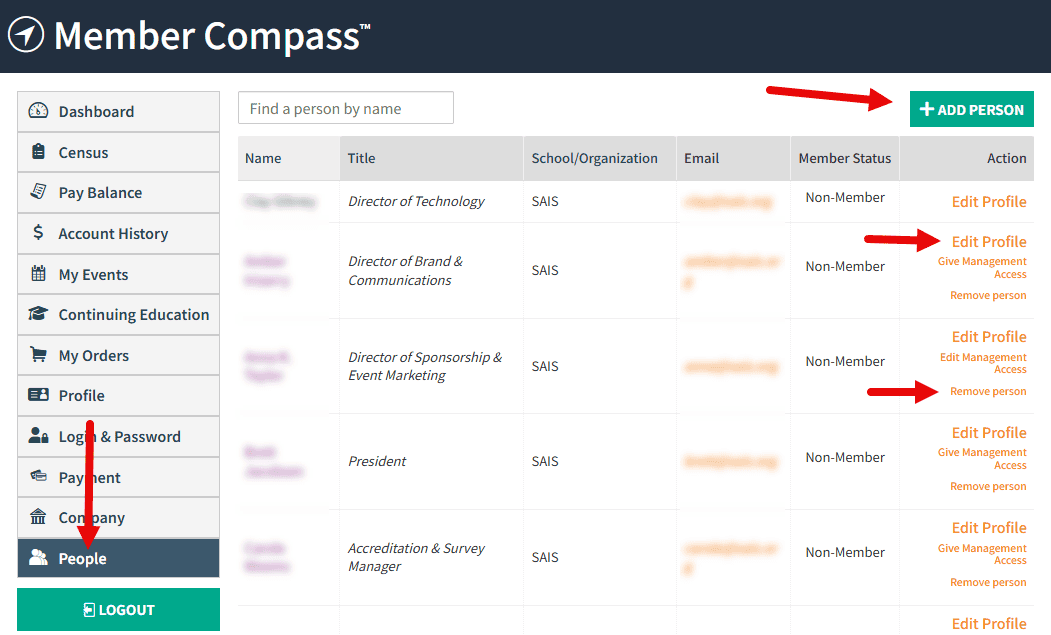Viewport: 1051px width, 635px height.
Task: Click inside Find a person search field
Action: 346,108
